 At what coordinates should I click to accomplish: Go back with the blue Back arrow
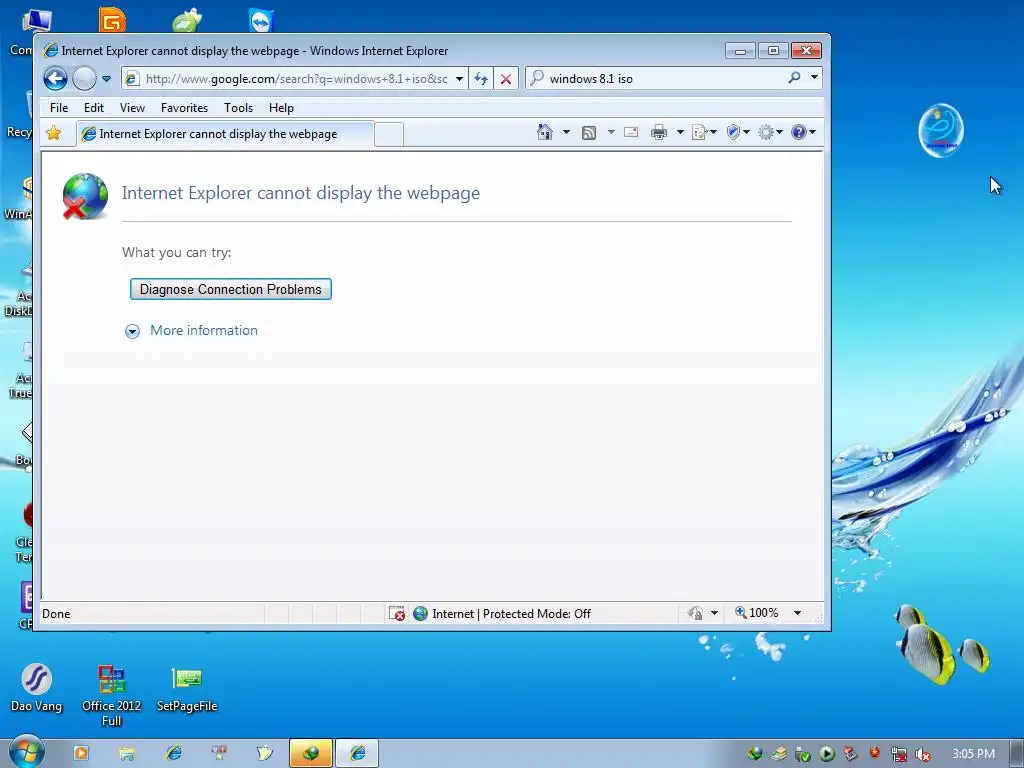(x=56, y=79)
